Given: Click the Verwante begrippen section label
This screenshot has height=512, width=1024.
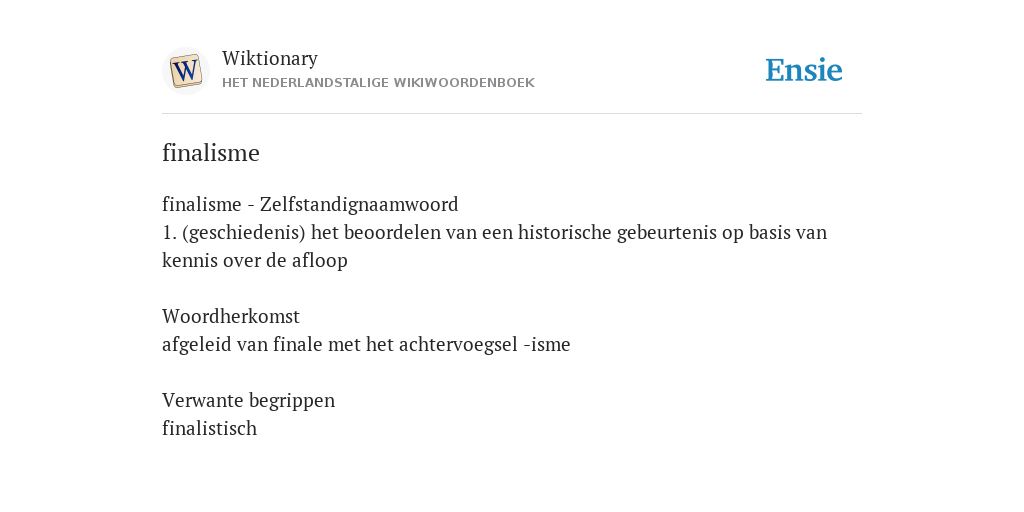Looking at the screenshot, I should [248, 400].
